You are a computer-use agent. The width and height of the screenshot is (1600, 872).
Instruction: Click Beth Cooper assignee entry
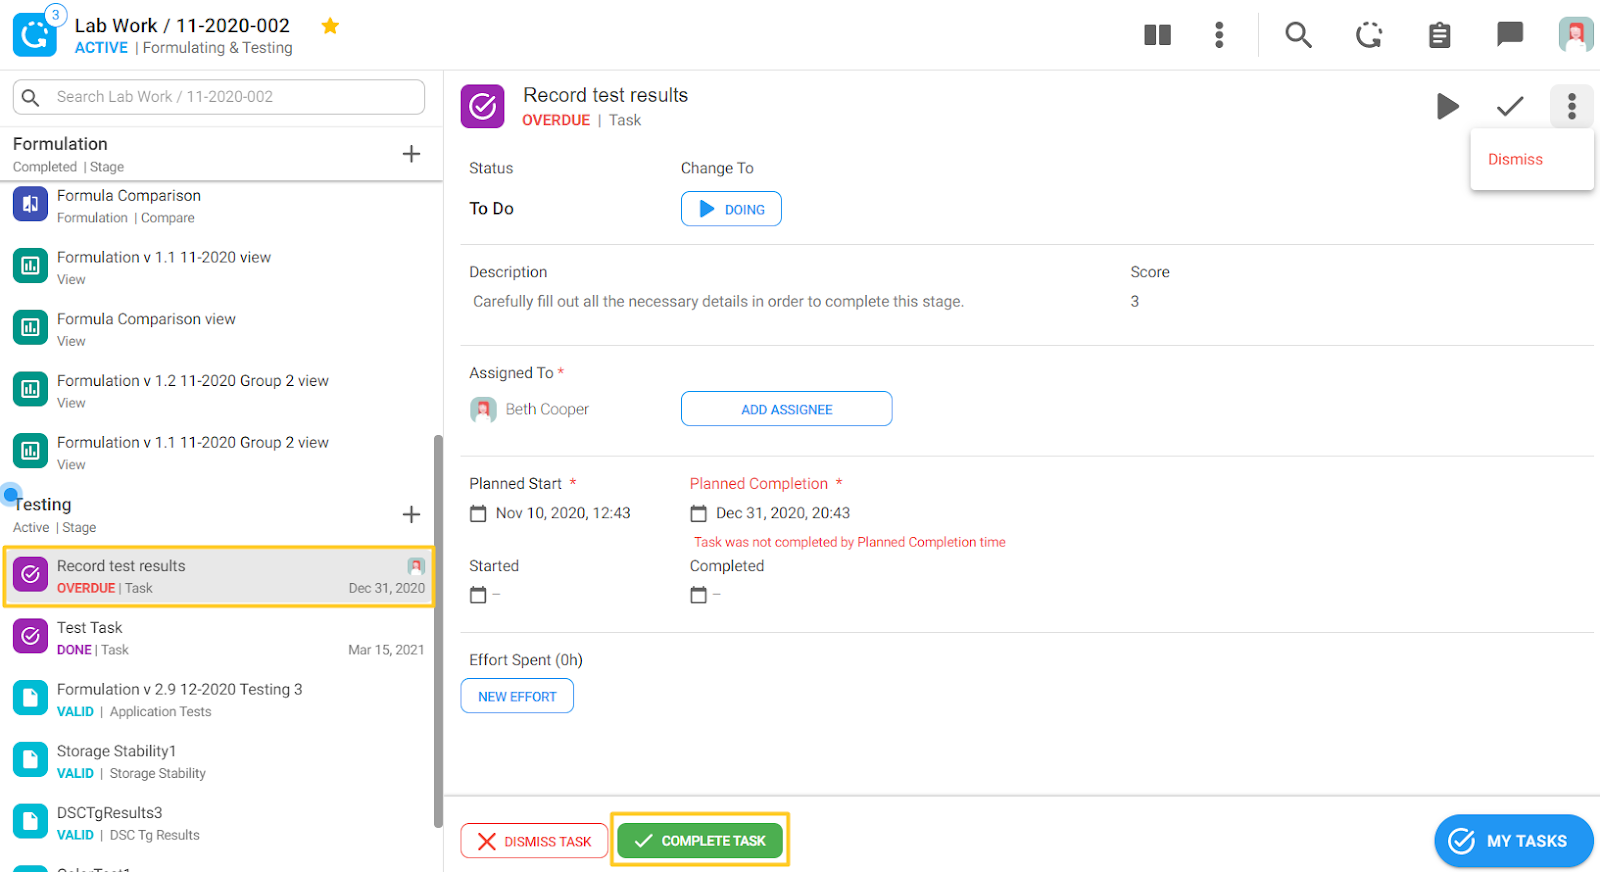(530, 409)
